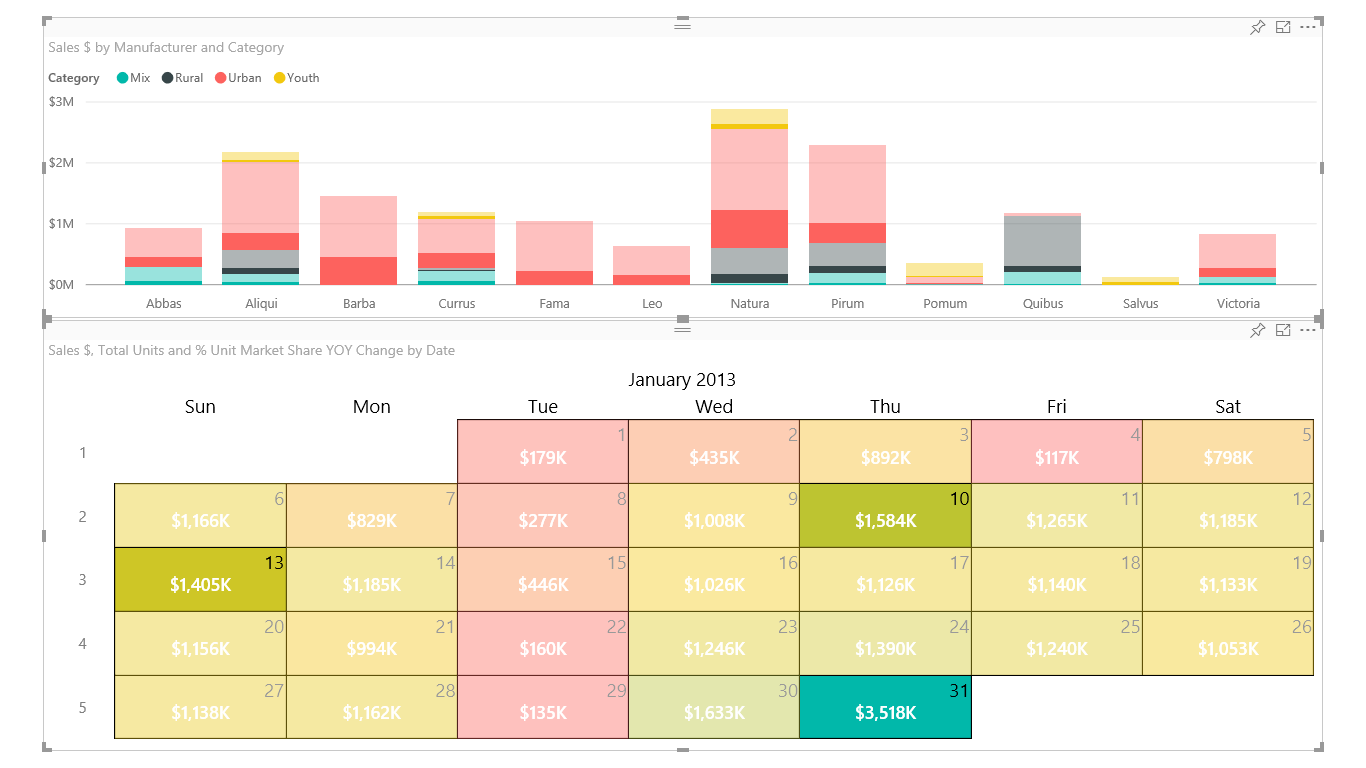Click the Pirum bar in the chart
The image size is (1366, 768).
point(847,215)
